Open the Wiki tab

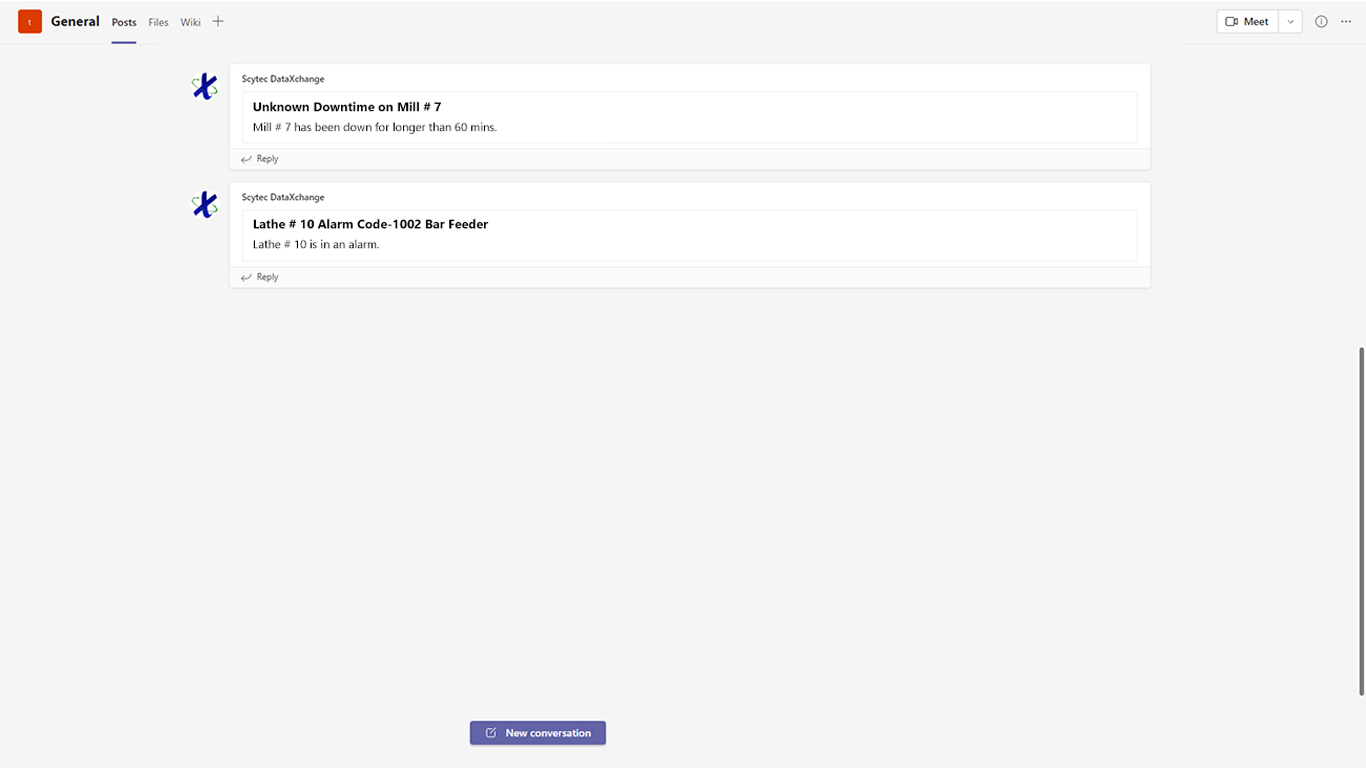(x=190, y=22)
